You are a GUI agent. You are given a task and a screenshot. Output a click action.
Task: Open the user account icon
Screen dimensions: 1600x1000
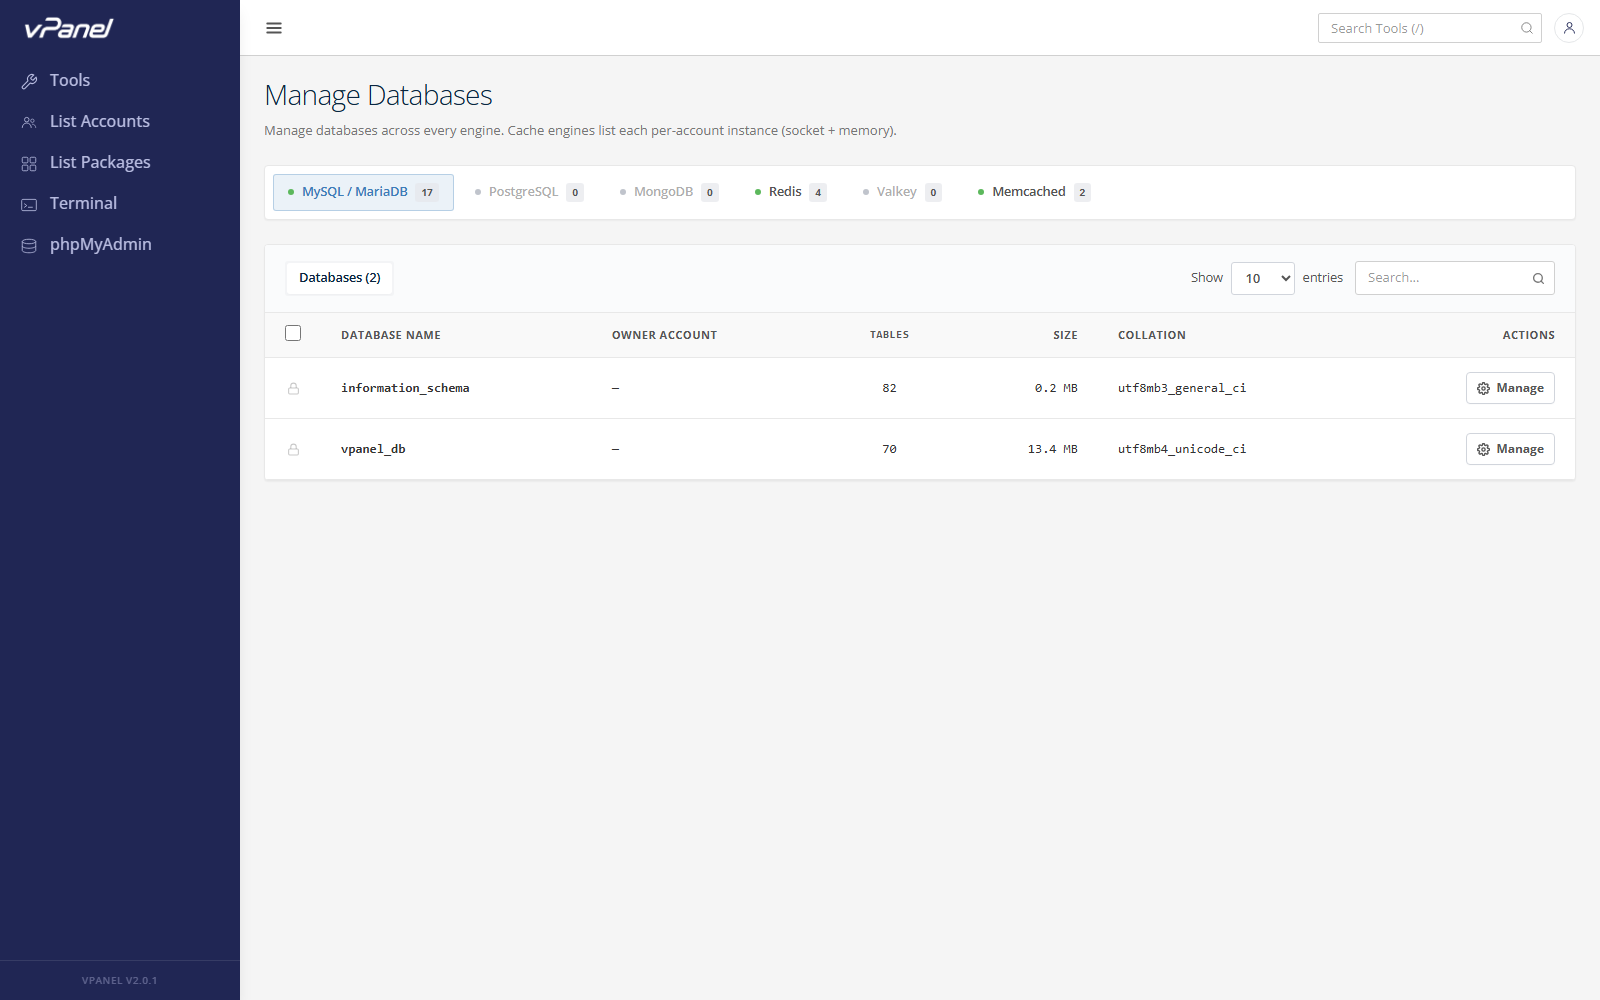tap(1569, 28)
